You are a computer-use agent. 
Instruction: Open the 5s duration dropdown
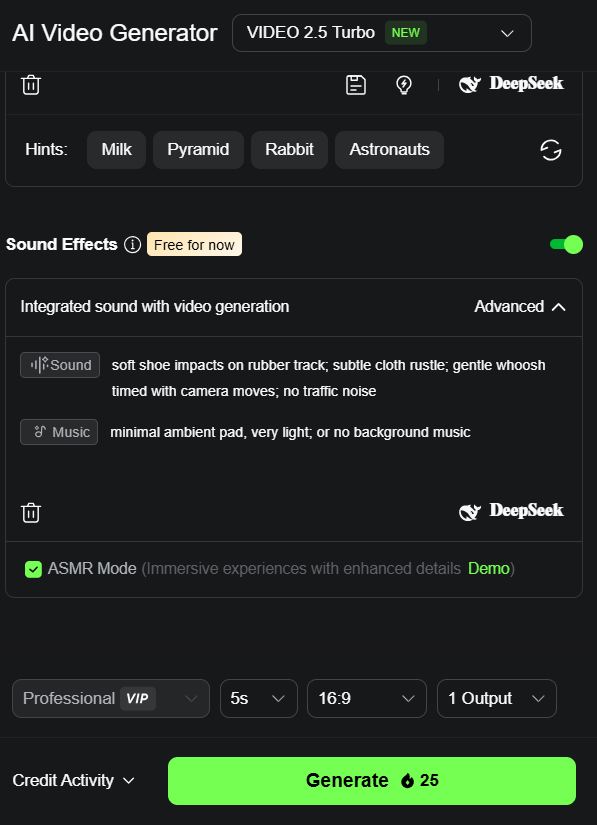259,699
